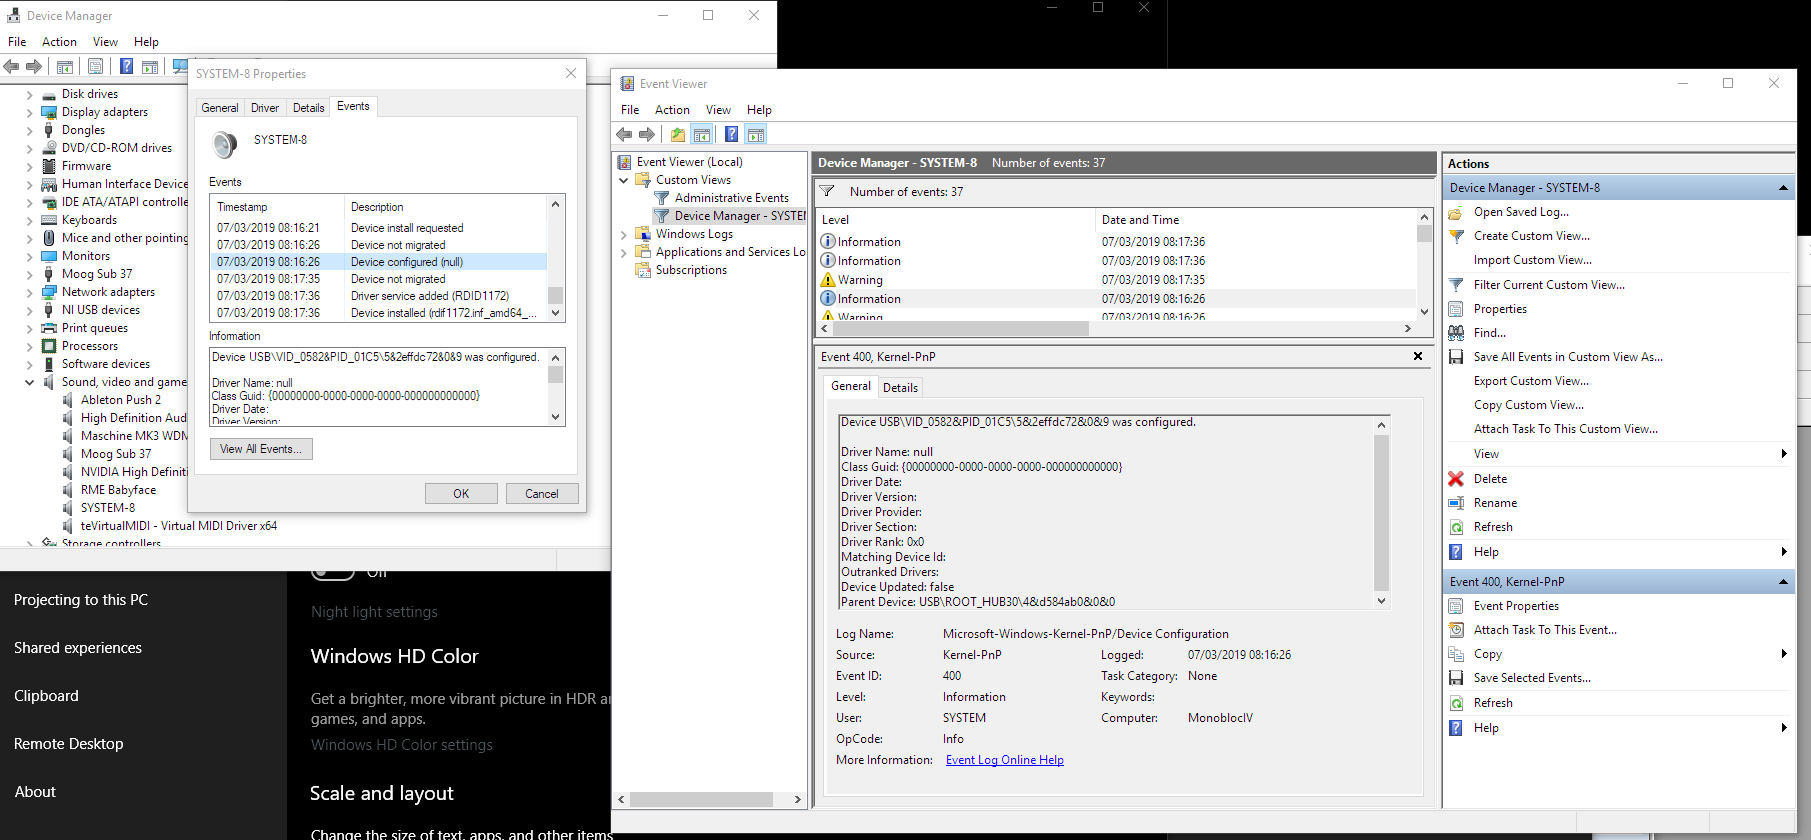Image resolution: width=1811 pixels, height=840 pixels.
Task: Open View submenu in Actions pane
Action: tap(1619, 454)
